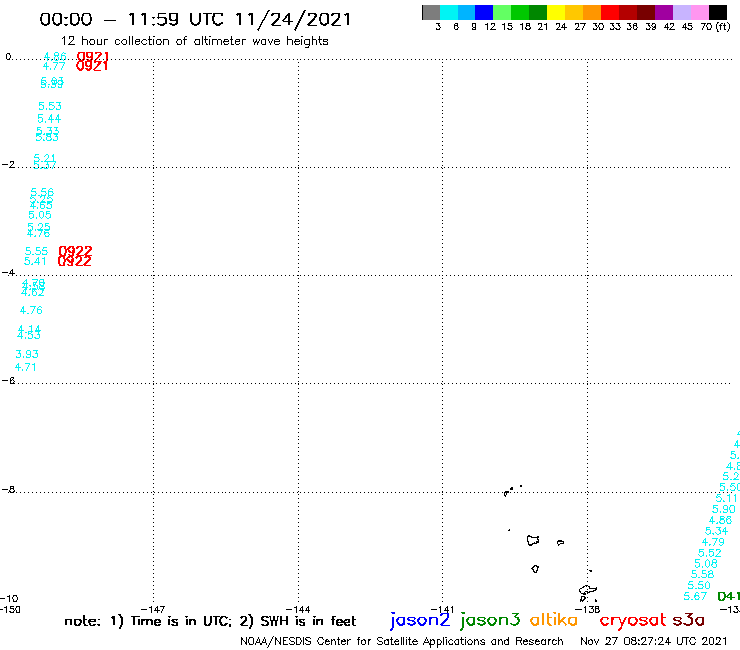Click the lavender legend color swatch

[x=681, y=12]
